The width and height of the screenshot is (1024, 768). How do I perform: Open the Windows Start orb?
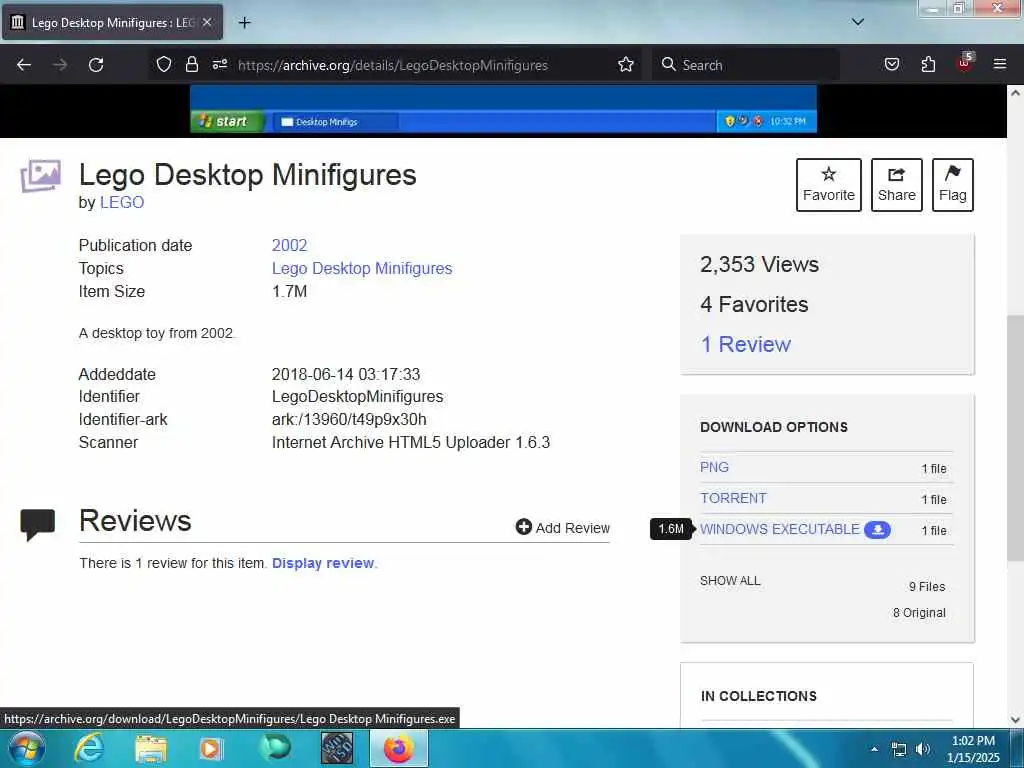click(x=27, y=748)
